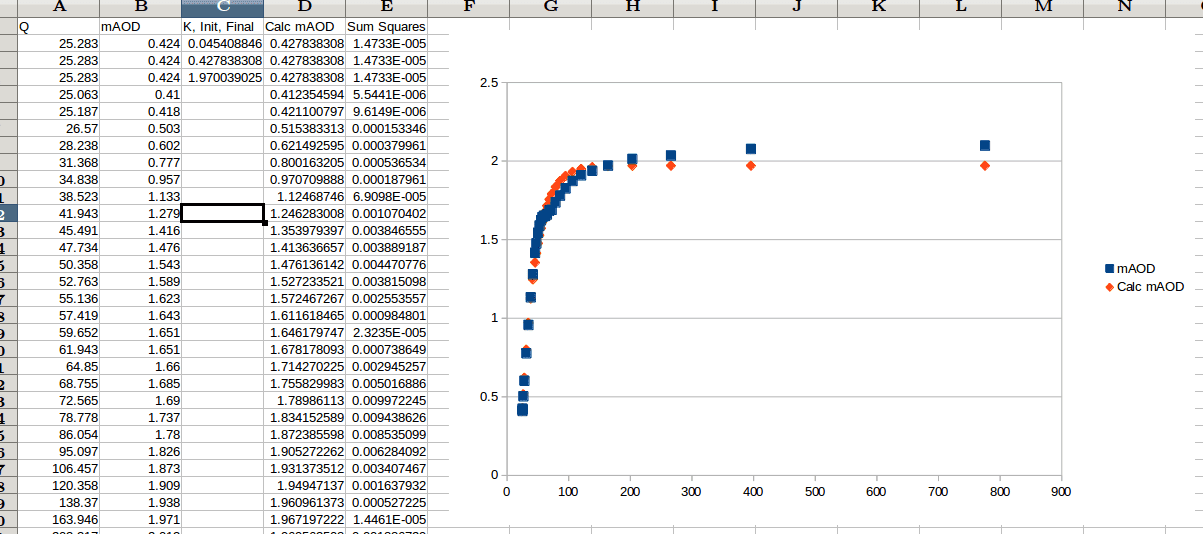Select the column N header
1203x534 pixels.
point(1124,7)
